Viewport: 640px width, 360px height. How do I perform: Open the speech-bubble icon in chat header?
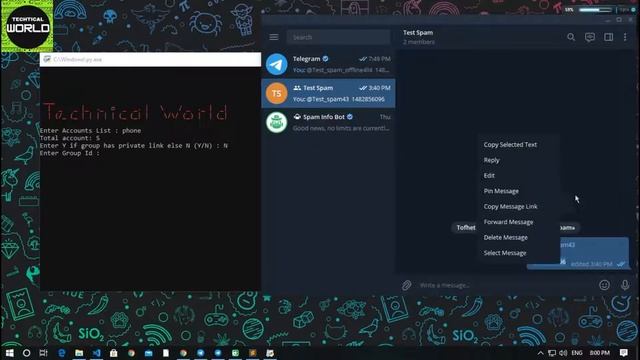click(x=590, y=37)
